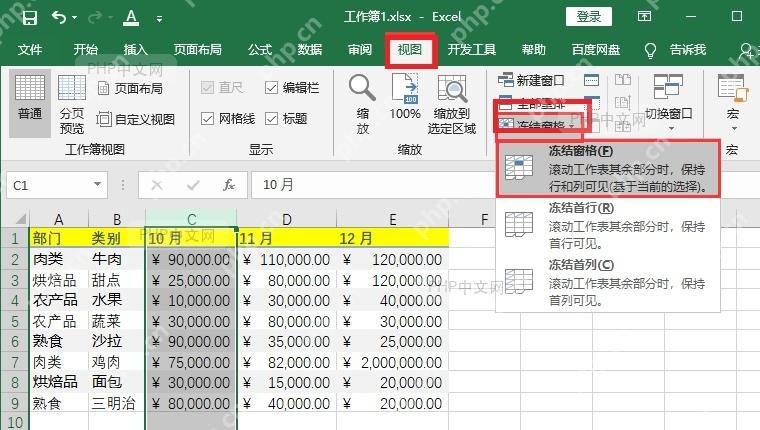Click the cancel X icon in formula bar
The image size is (760, 430).
pos(157,185)
